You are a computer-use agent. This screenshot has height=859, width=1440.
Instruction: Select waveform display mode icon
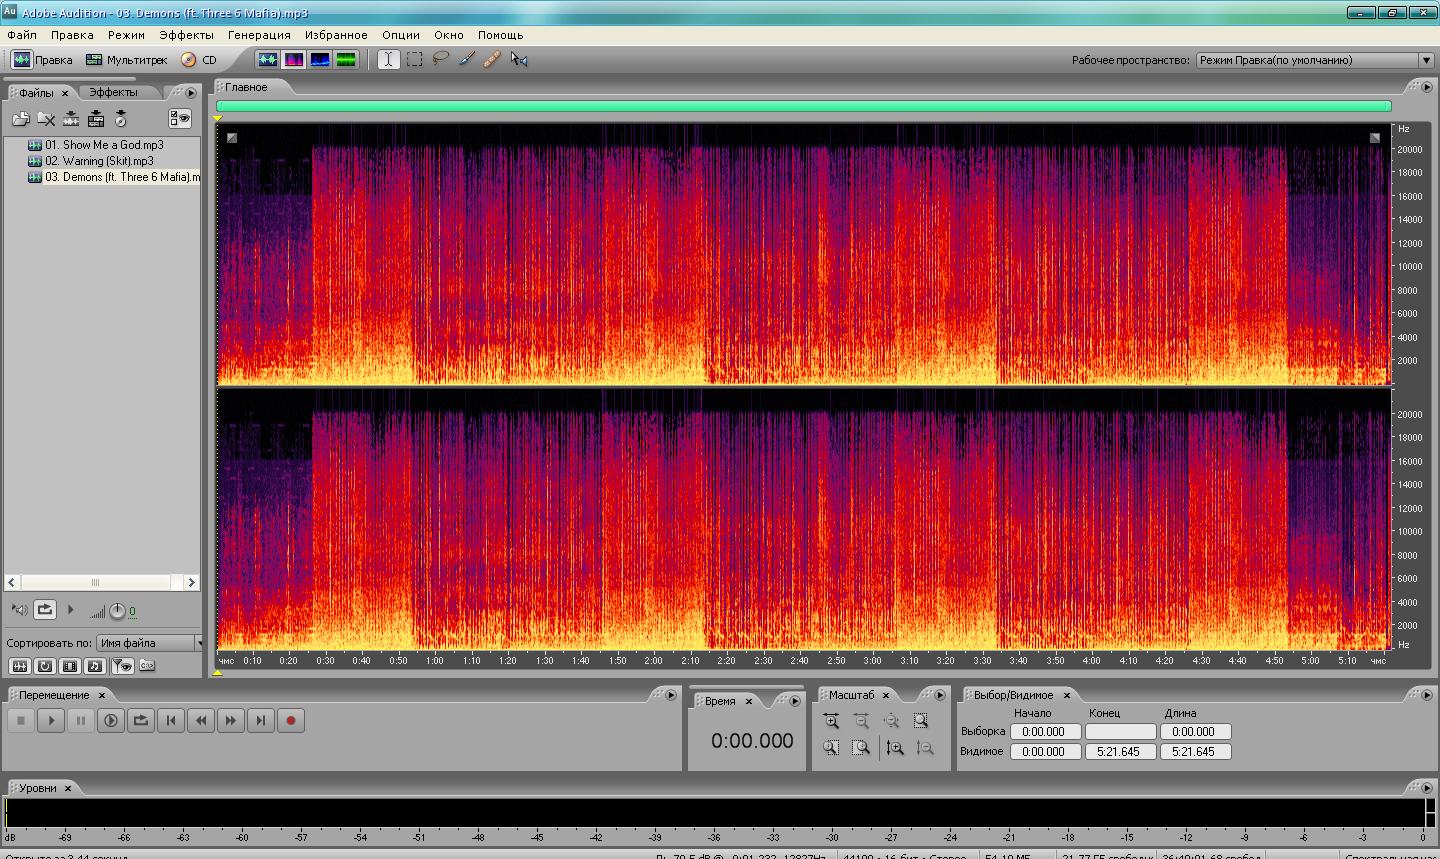point(268,60)
